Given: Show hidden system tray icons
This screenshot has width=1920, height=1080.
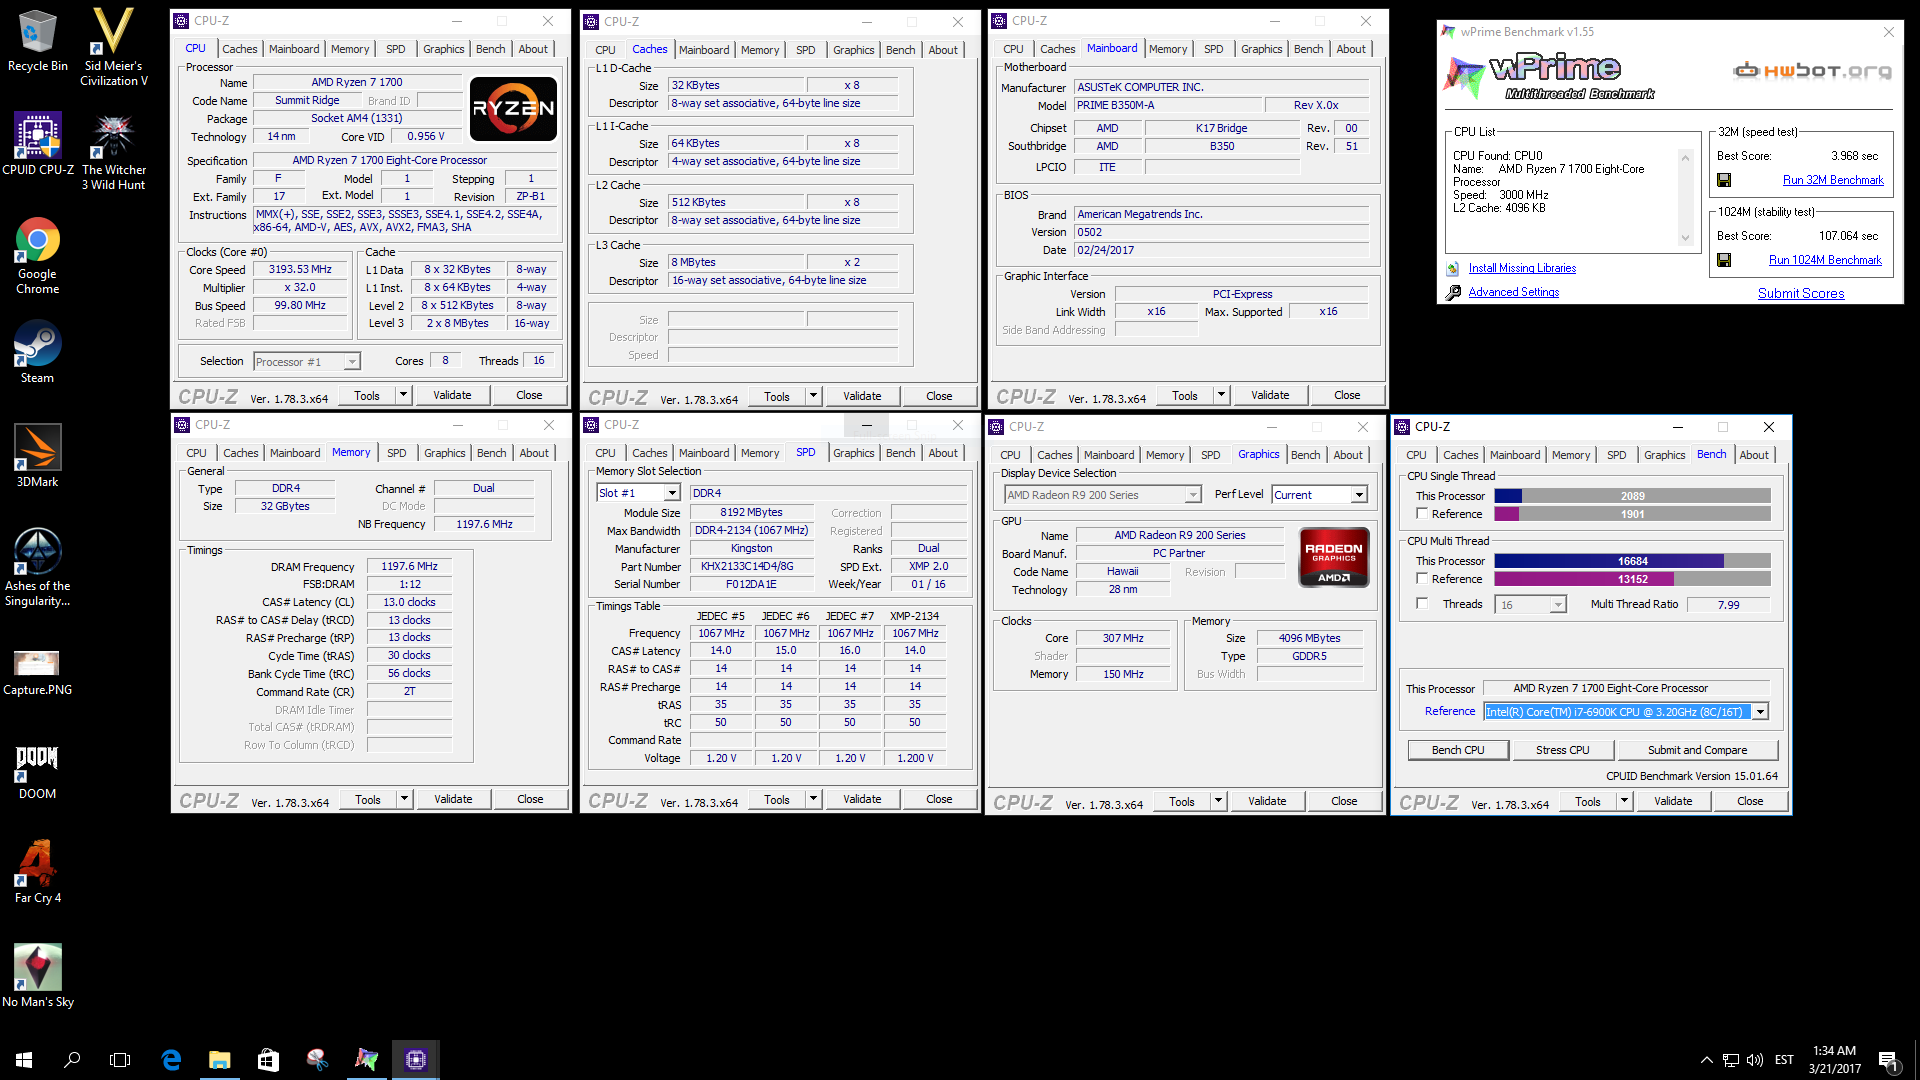Looking at the screenshot, I should point(1706,1060).
